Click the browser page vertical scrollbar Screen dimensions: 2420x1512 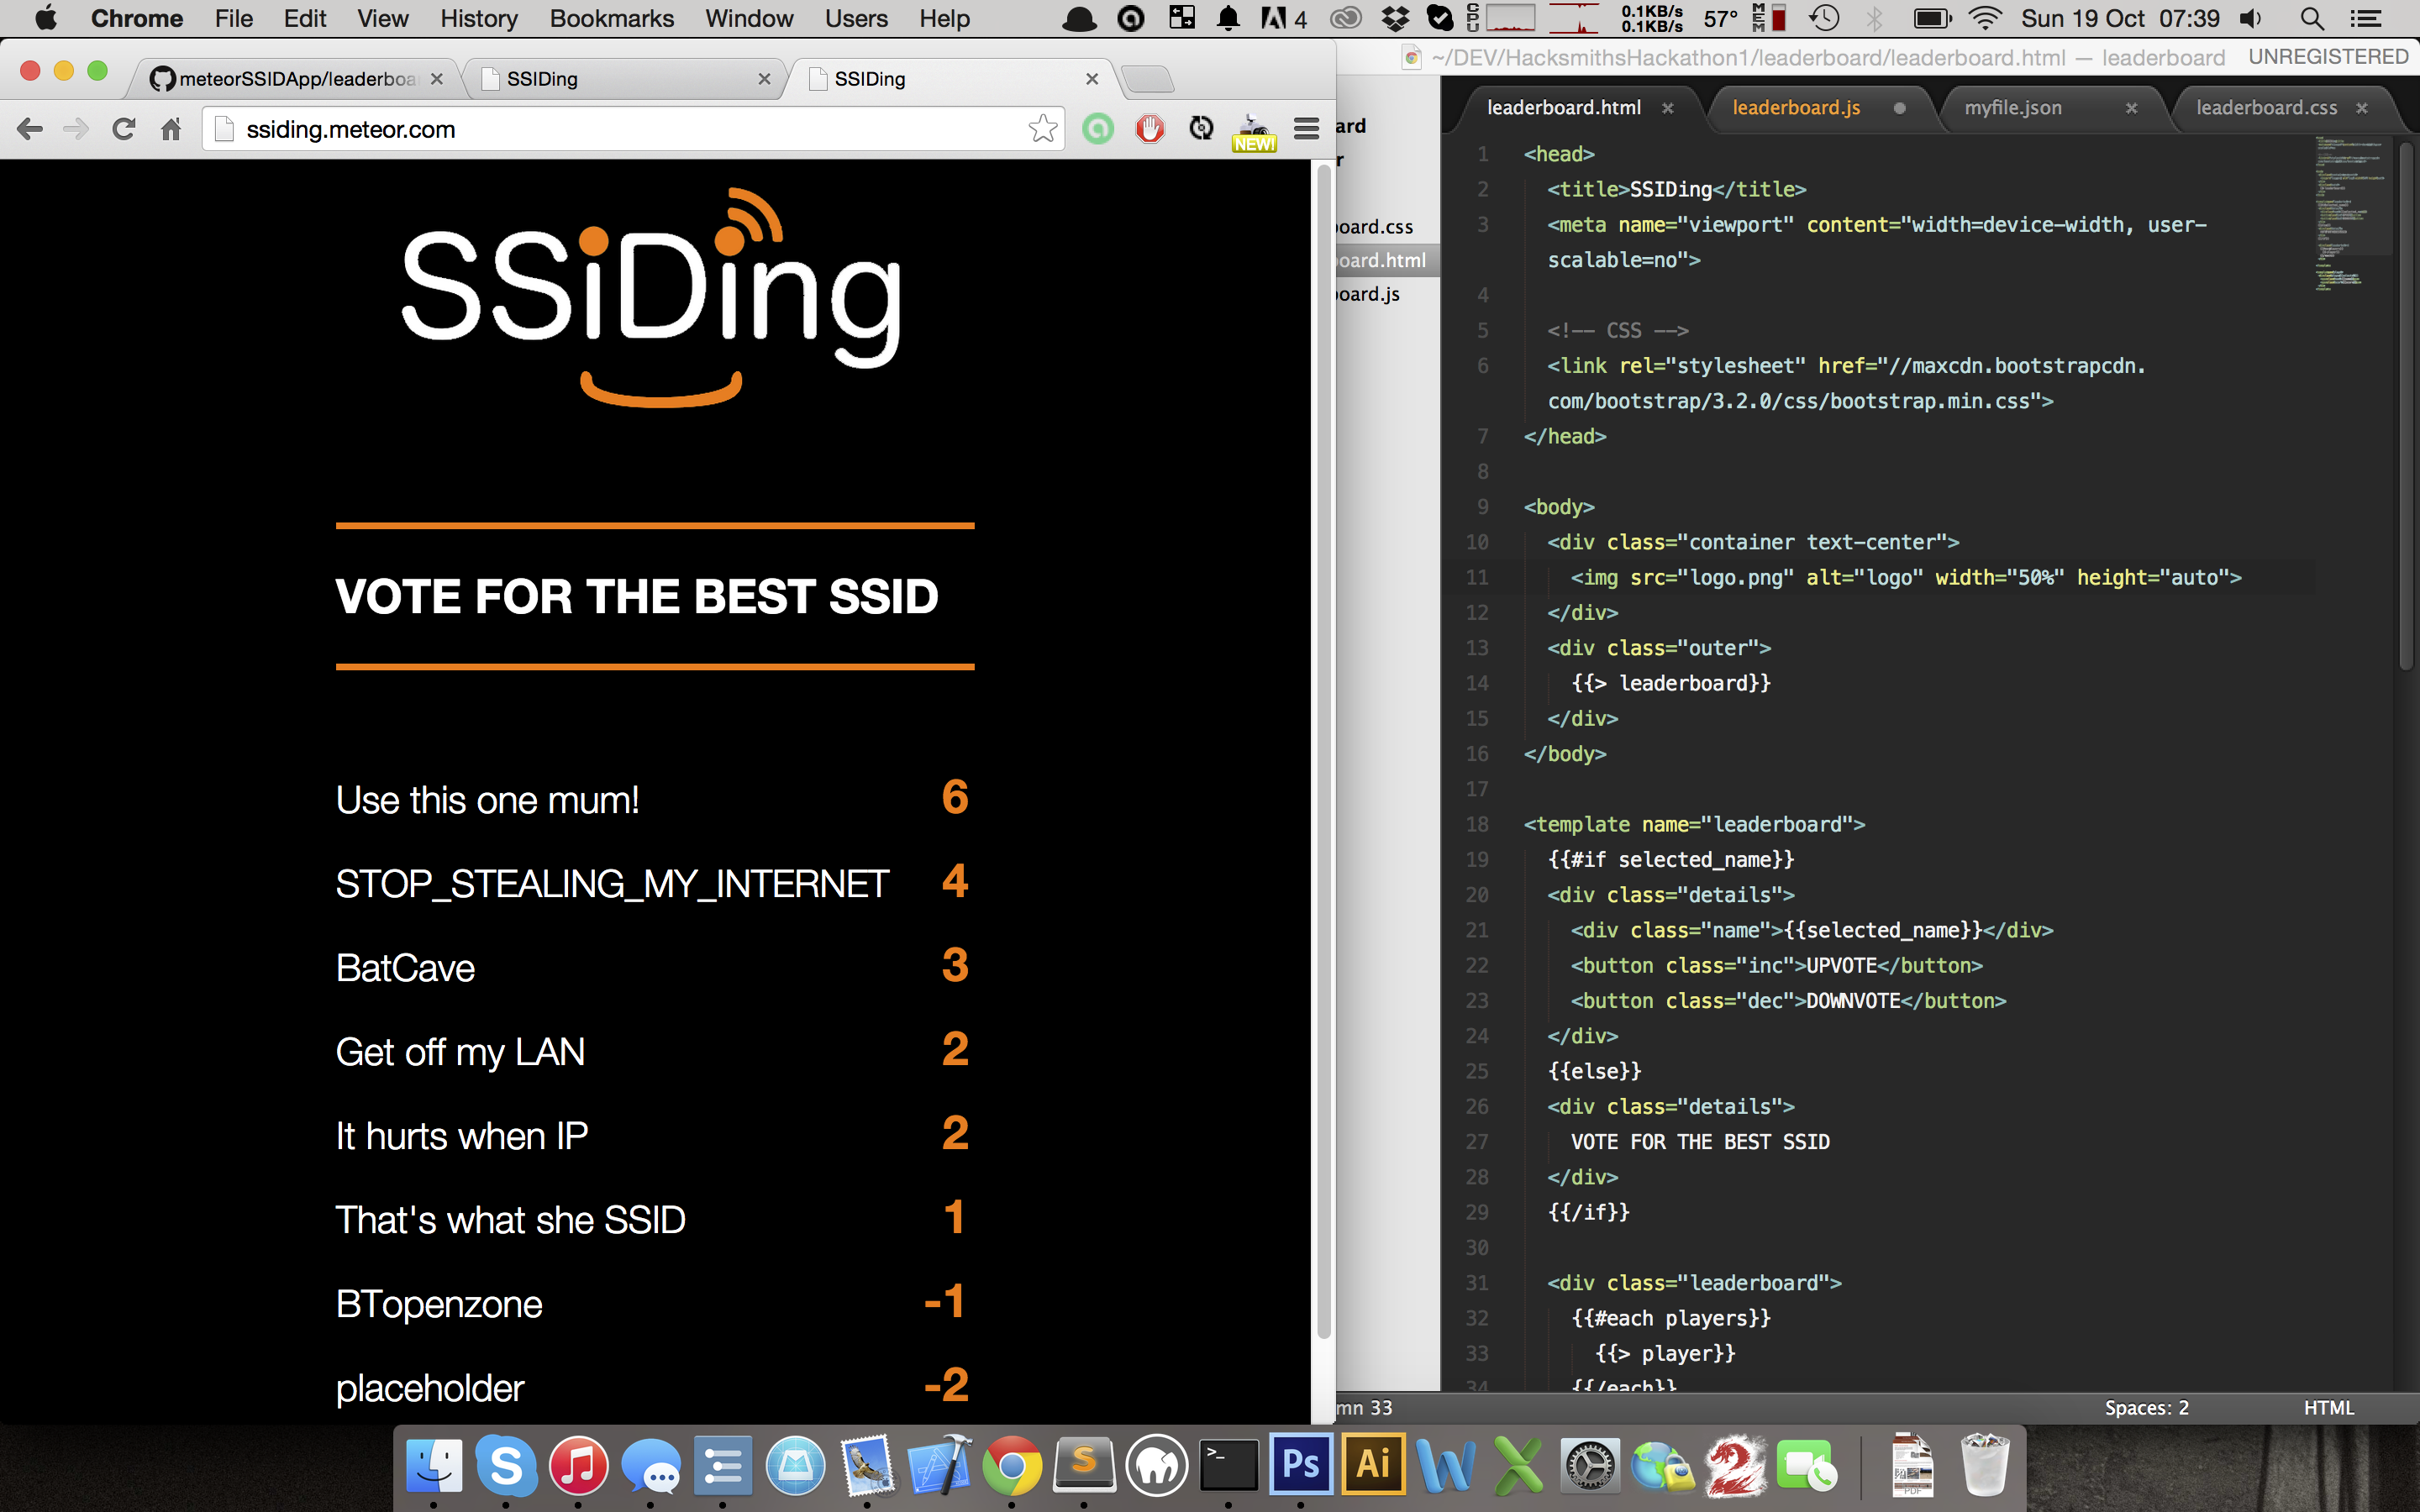1323,750
